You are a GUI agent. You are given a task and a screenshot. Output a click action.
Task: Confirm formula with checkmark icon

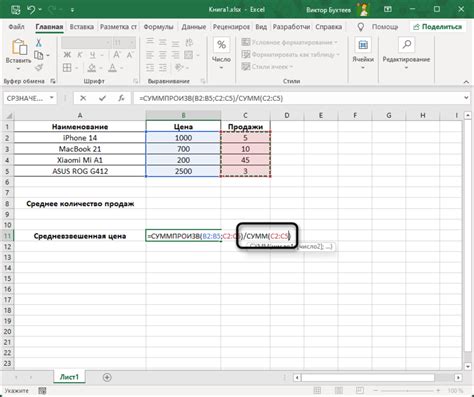pos(102,98)
